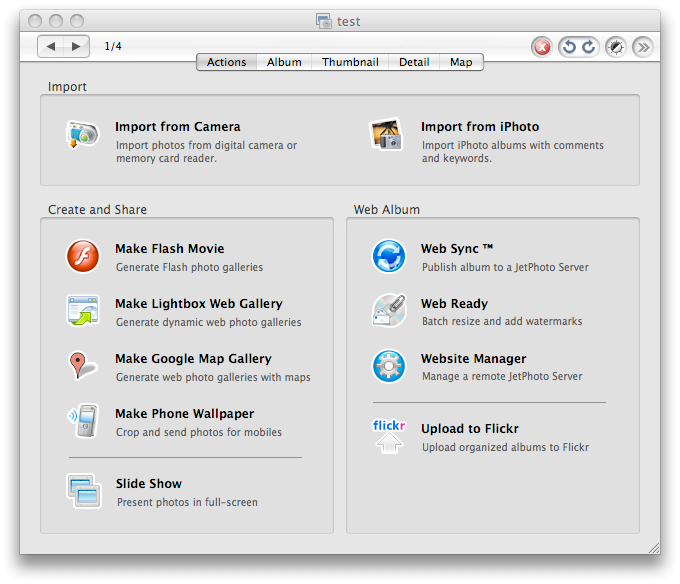The image size is (680, 584).
Task: Click 'Generate Flash photo galleries' description
Action: (x=190, y=268)
